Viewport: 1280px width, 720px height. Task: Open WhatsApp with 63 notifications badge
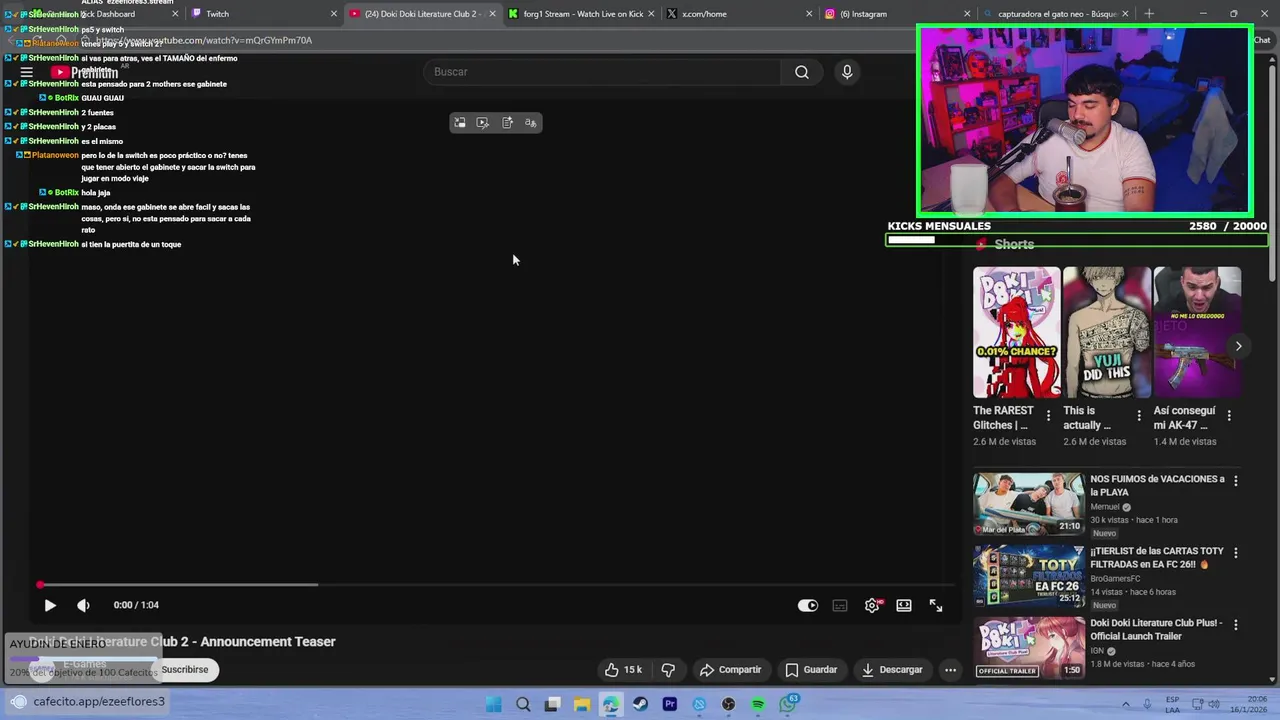coord(788,704)
